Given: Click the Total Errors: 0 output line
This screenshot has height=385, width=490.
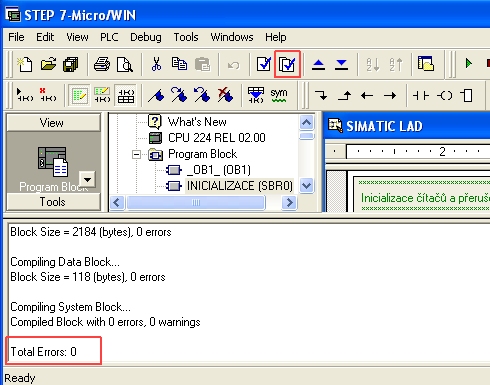Looking at the screenshot, I should point(44,352).
